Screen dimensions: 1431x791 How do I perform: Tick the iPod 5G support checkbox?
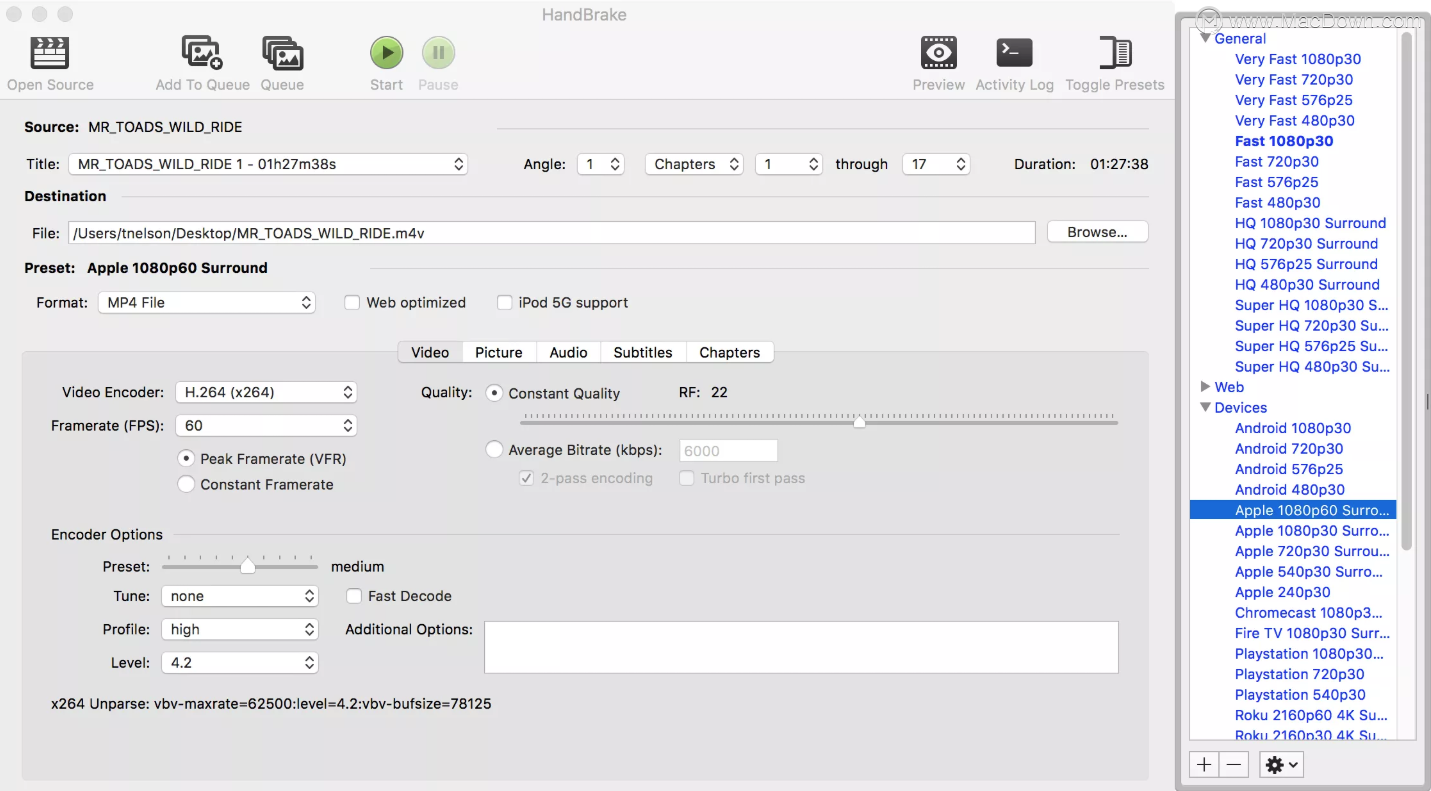click(x=504, y=303)
